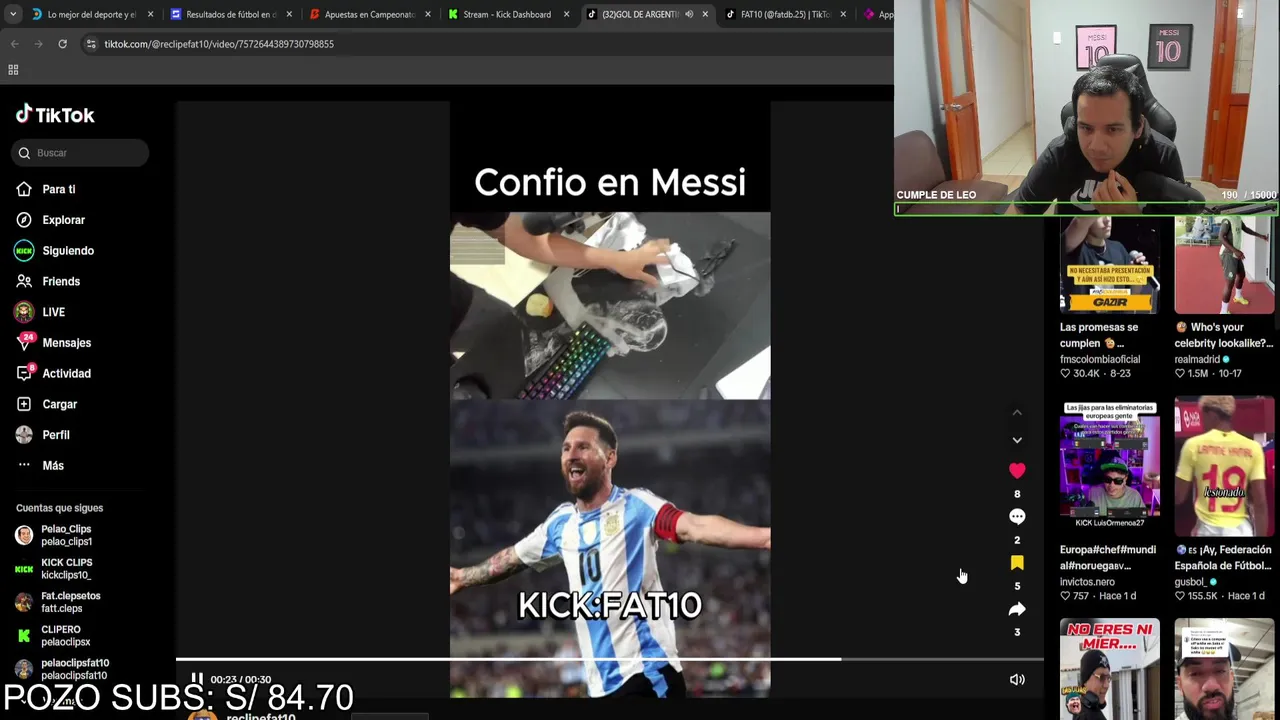Open 'Who's your celebrity lookalike' thumbnail

pos(1225,265)
